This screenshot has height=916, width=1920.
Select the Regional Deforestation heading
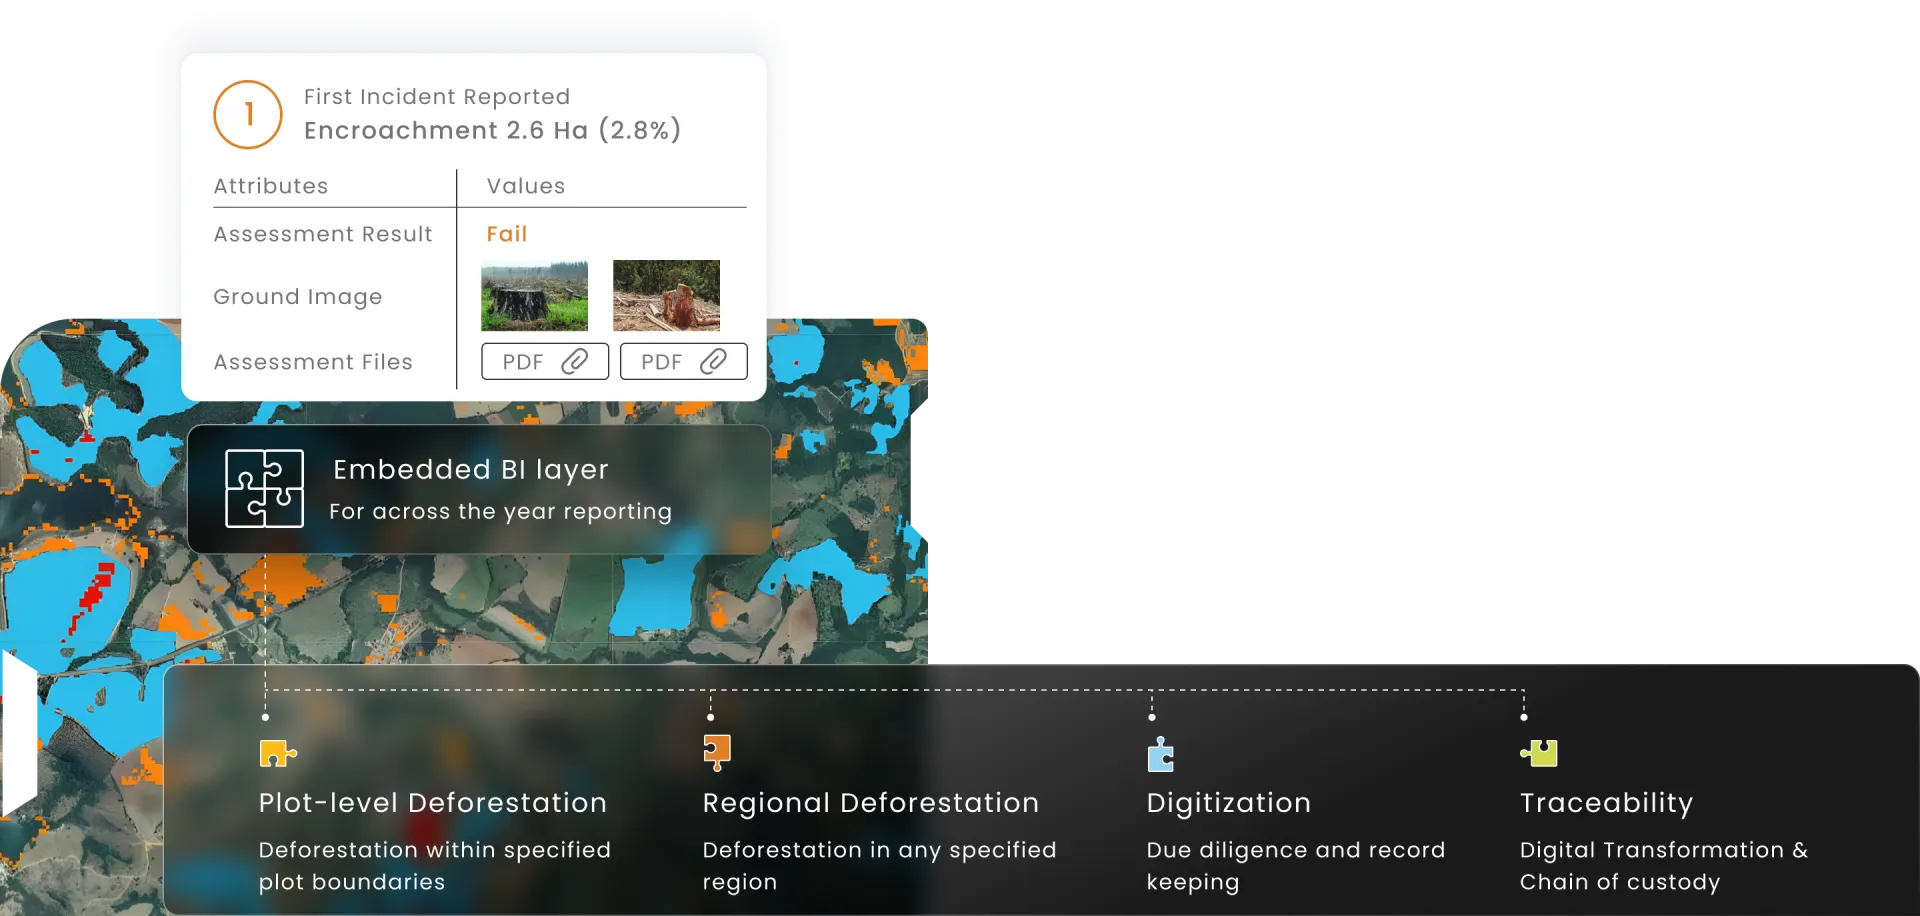point(871,803)
